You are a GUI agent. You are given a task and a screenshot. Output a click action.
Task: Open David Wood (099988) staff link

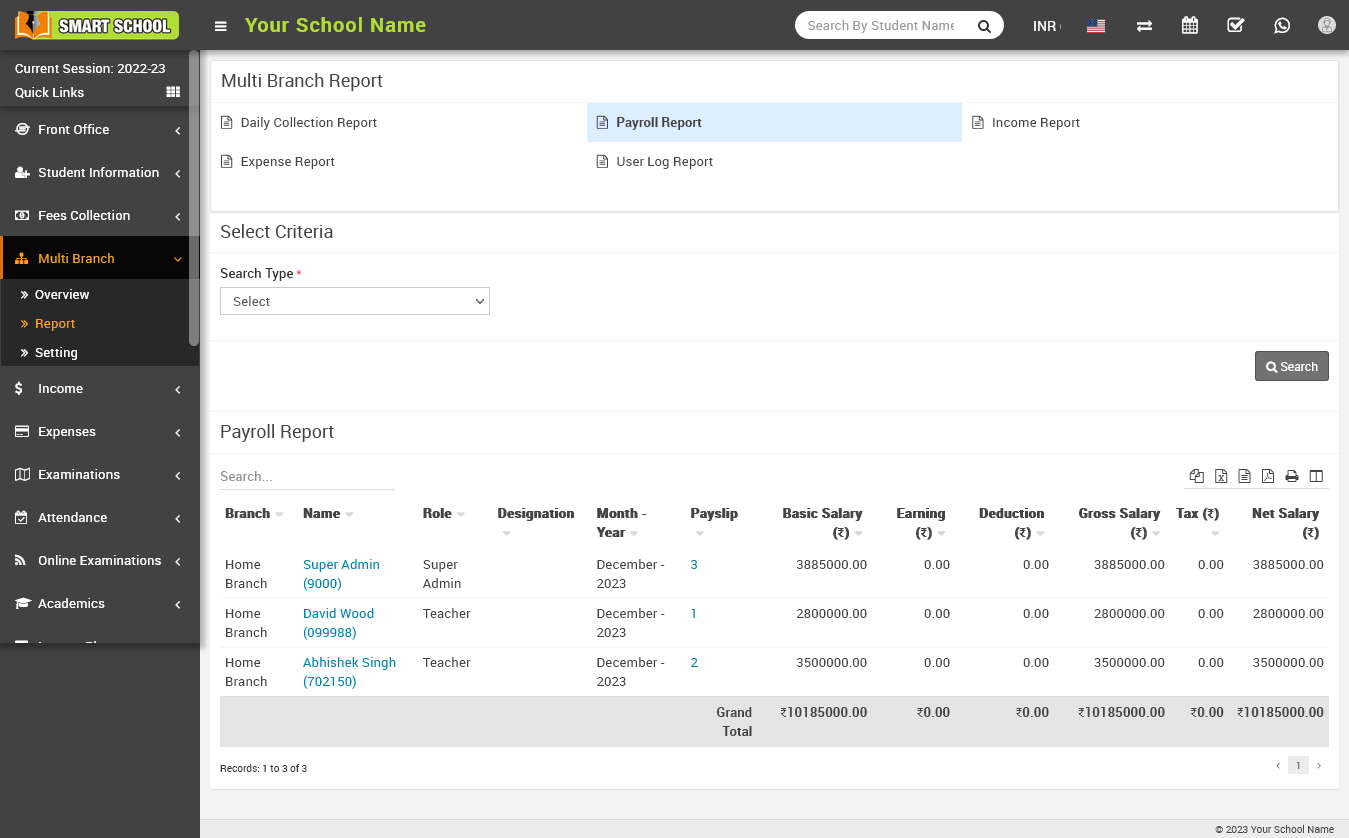(x=338, y=623)
